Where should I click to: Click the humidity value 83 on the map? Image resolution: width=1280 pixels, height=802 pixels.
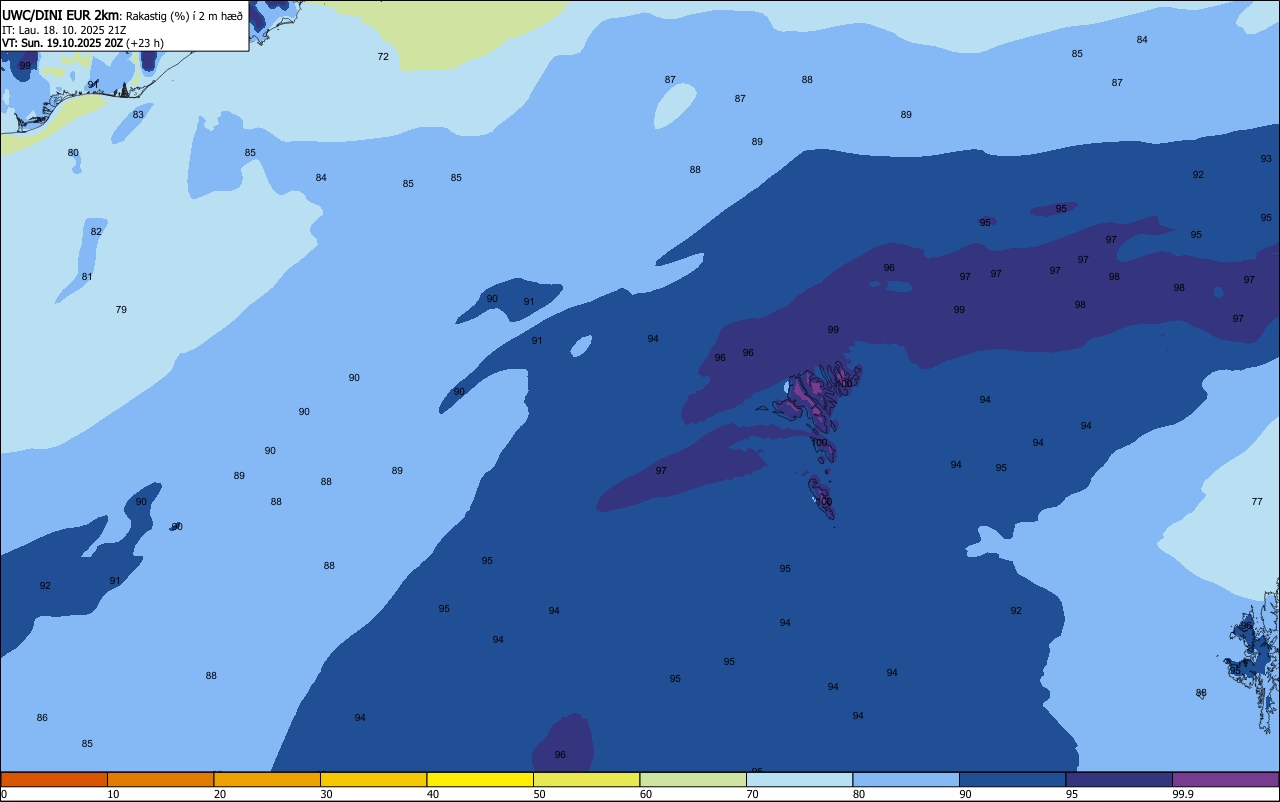(138, 115)
